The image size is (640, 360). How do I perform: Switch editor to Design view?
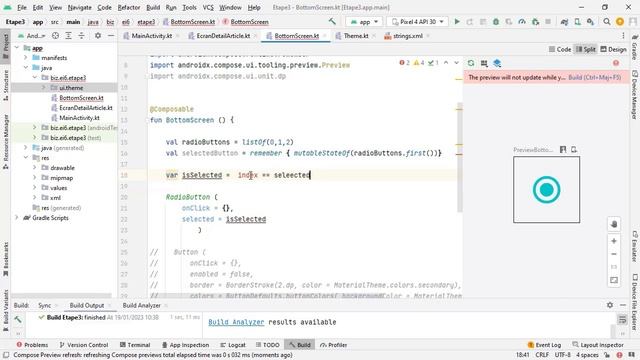613,49
